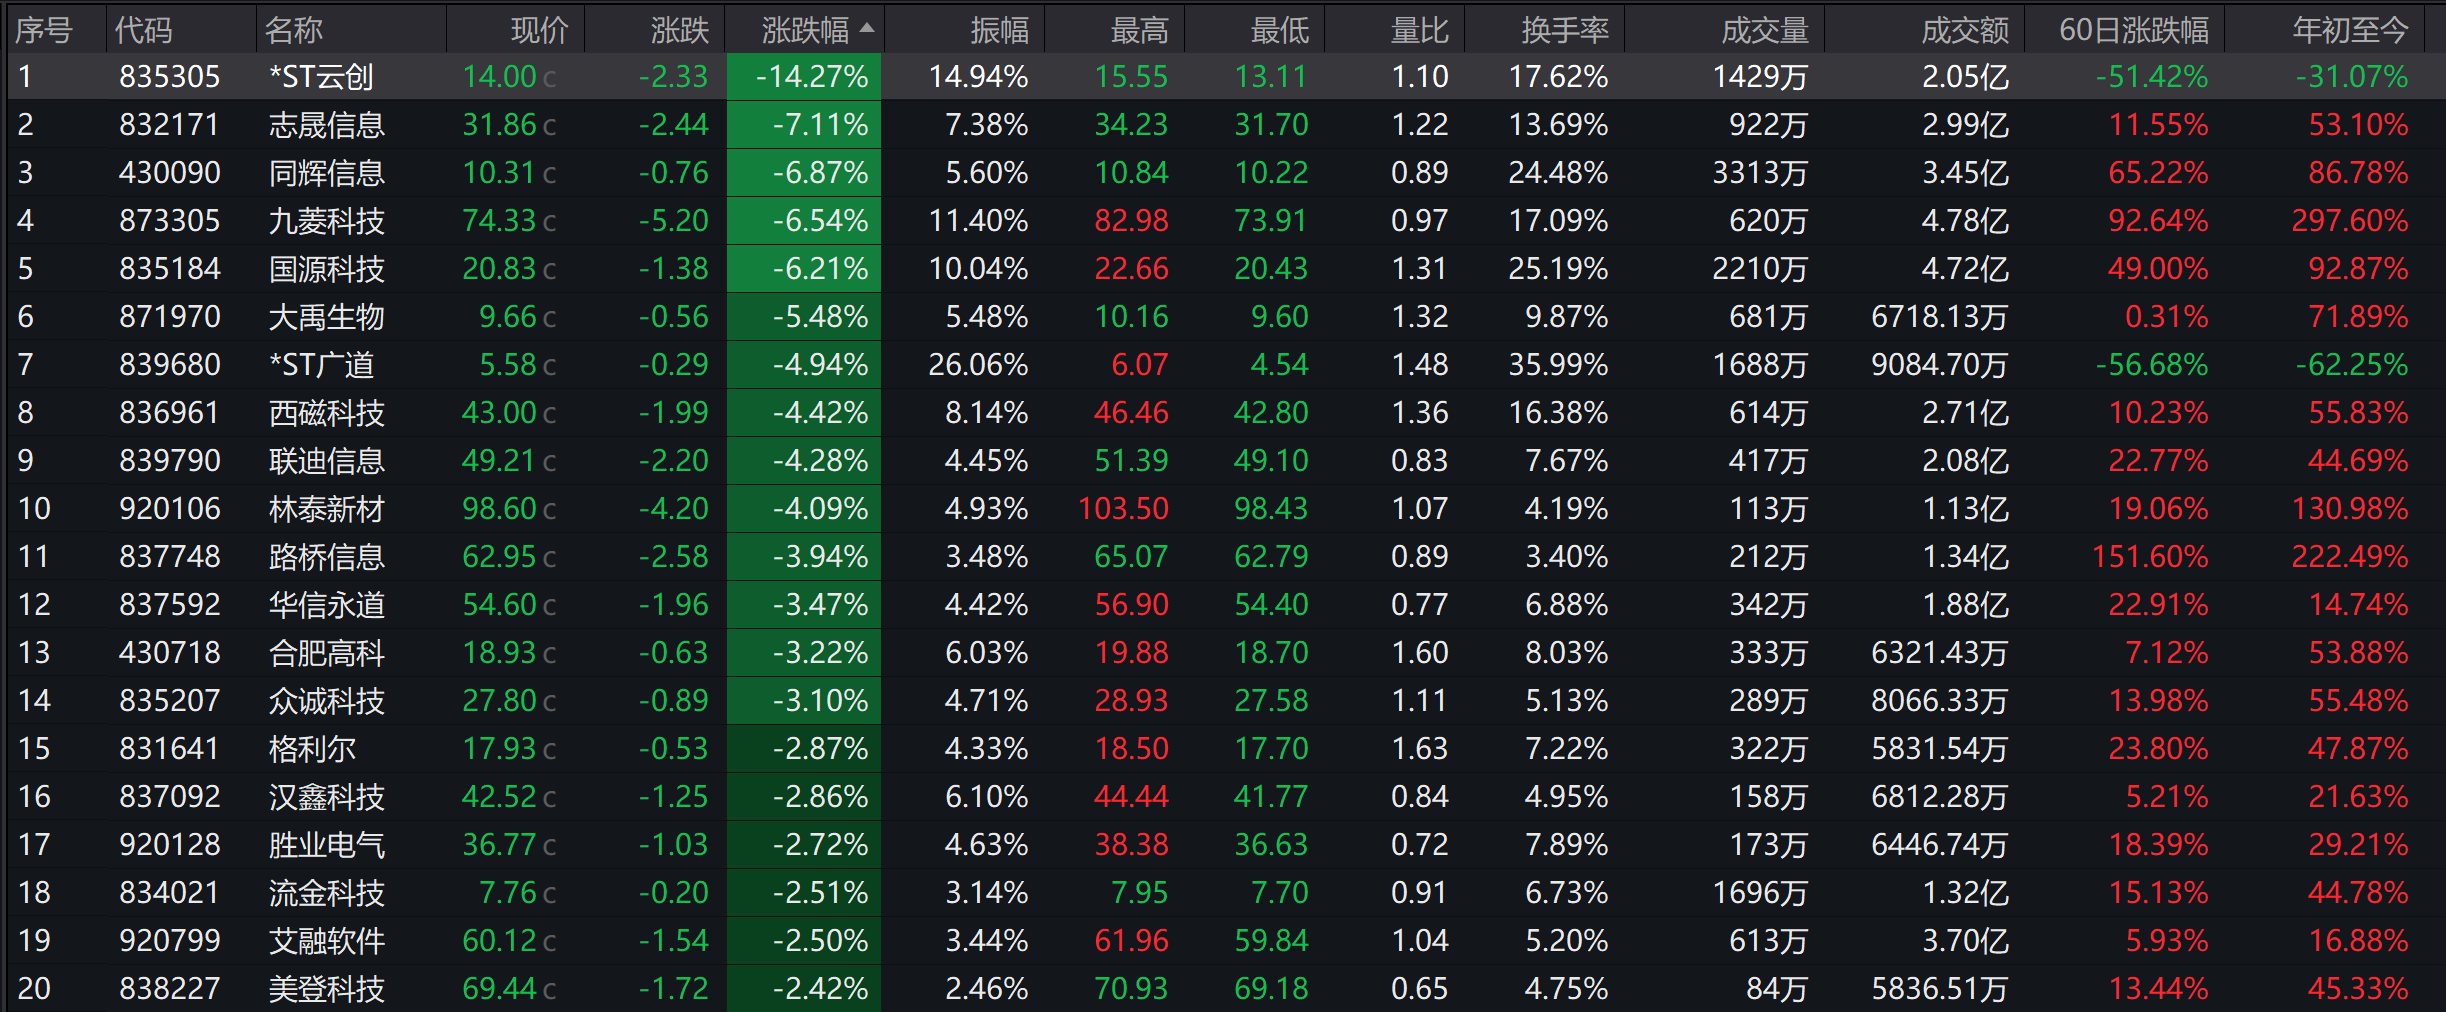Sort by the 涨跌幅 column header

coord(805,31)
